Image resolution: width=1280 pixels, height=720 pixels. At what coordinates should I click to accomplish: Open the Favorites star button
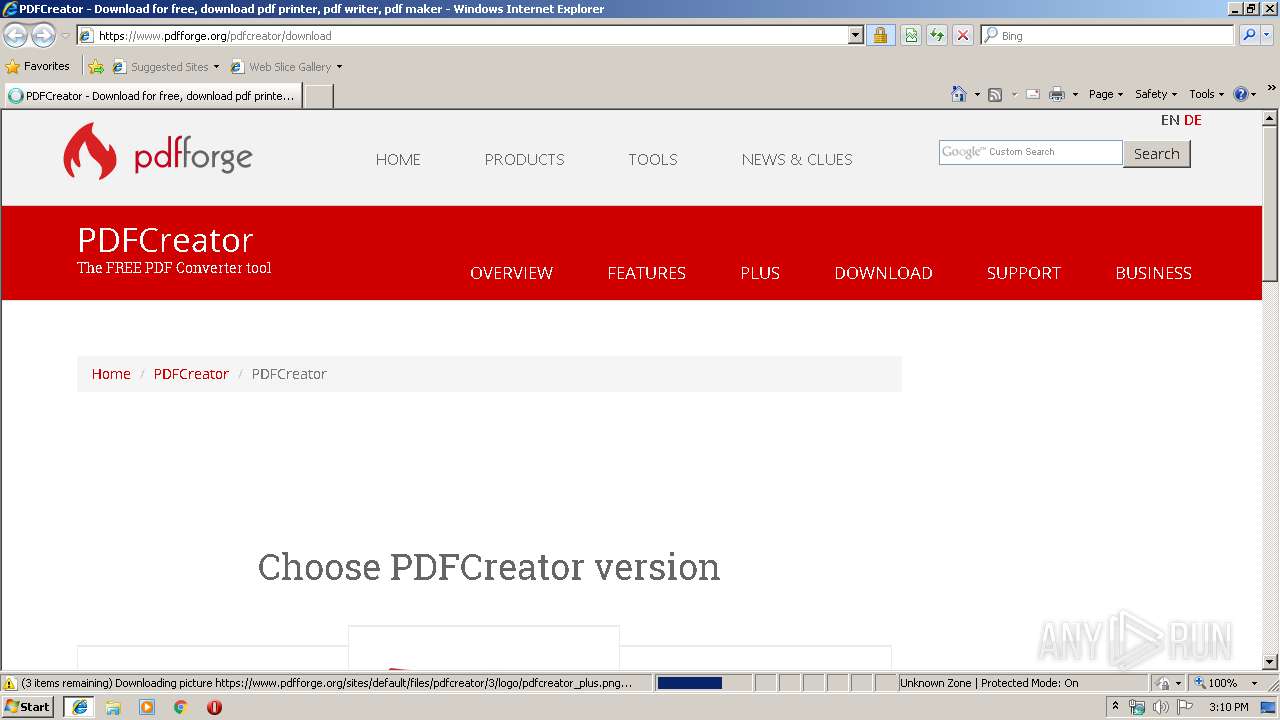click(38, 66)
